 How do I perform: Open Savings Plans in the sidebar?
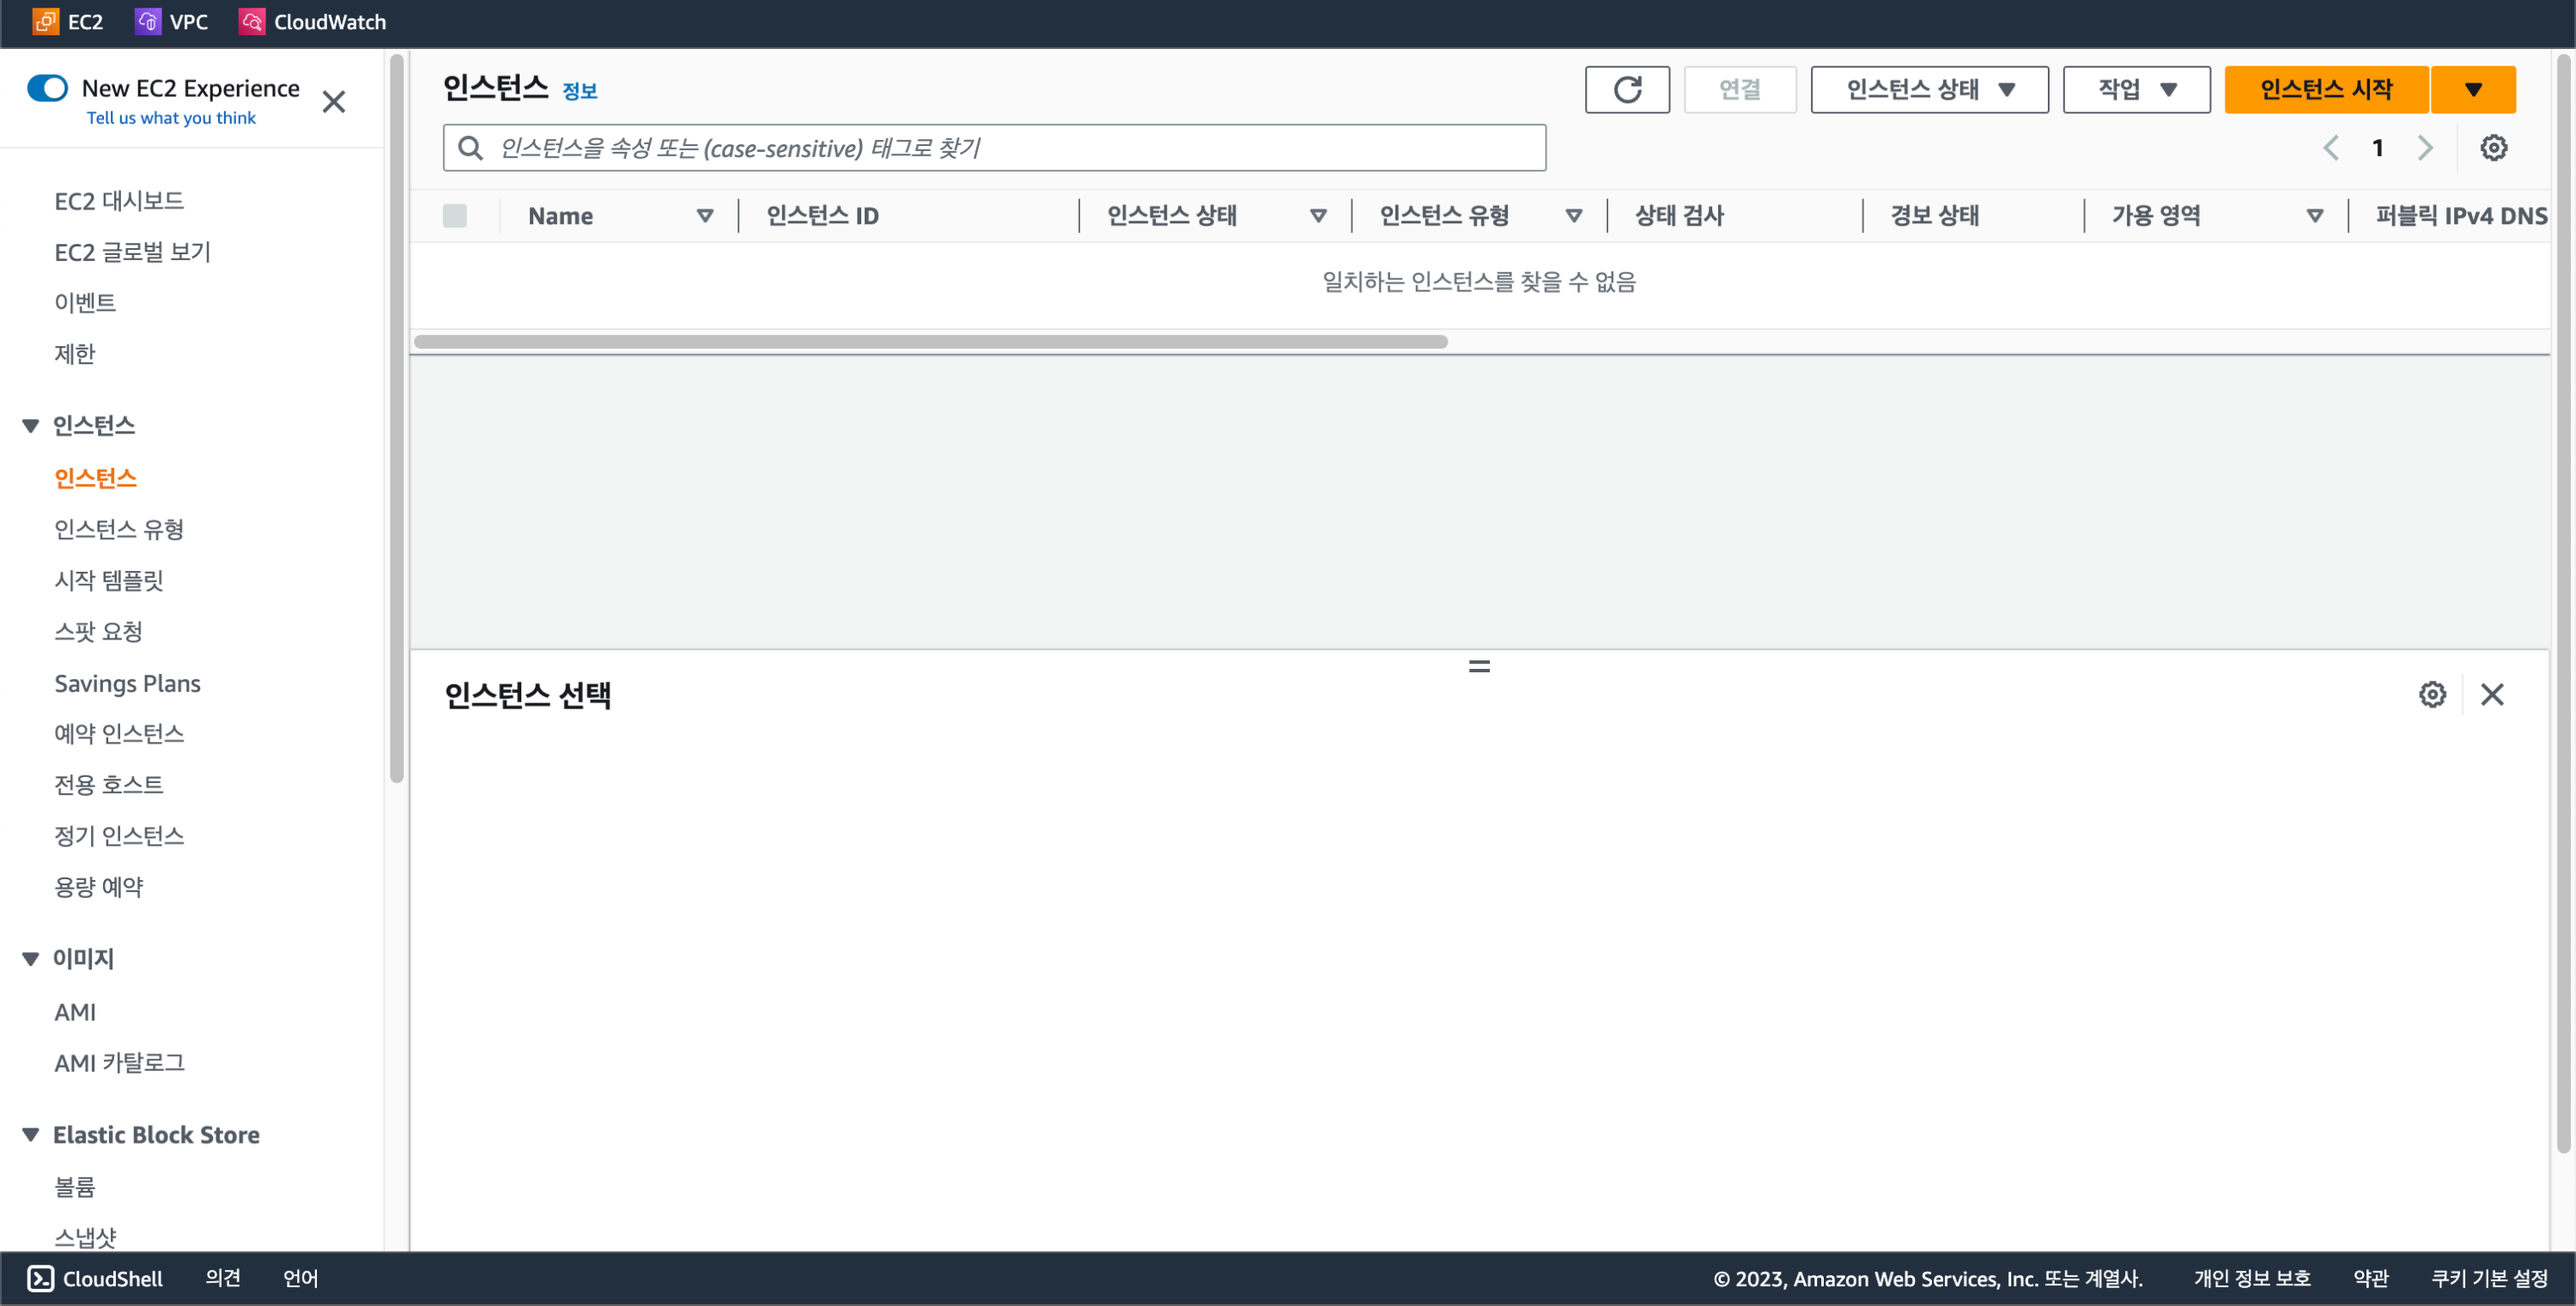[x=127, y=683]
